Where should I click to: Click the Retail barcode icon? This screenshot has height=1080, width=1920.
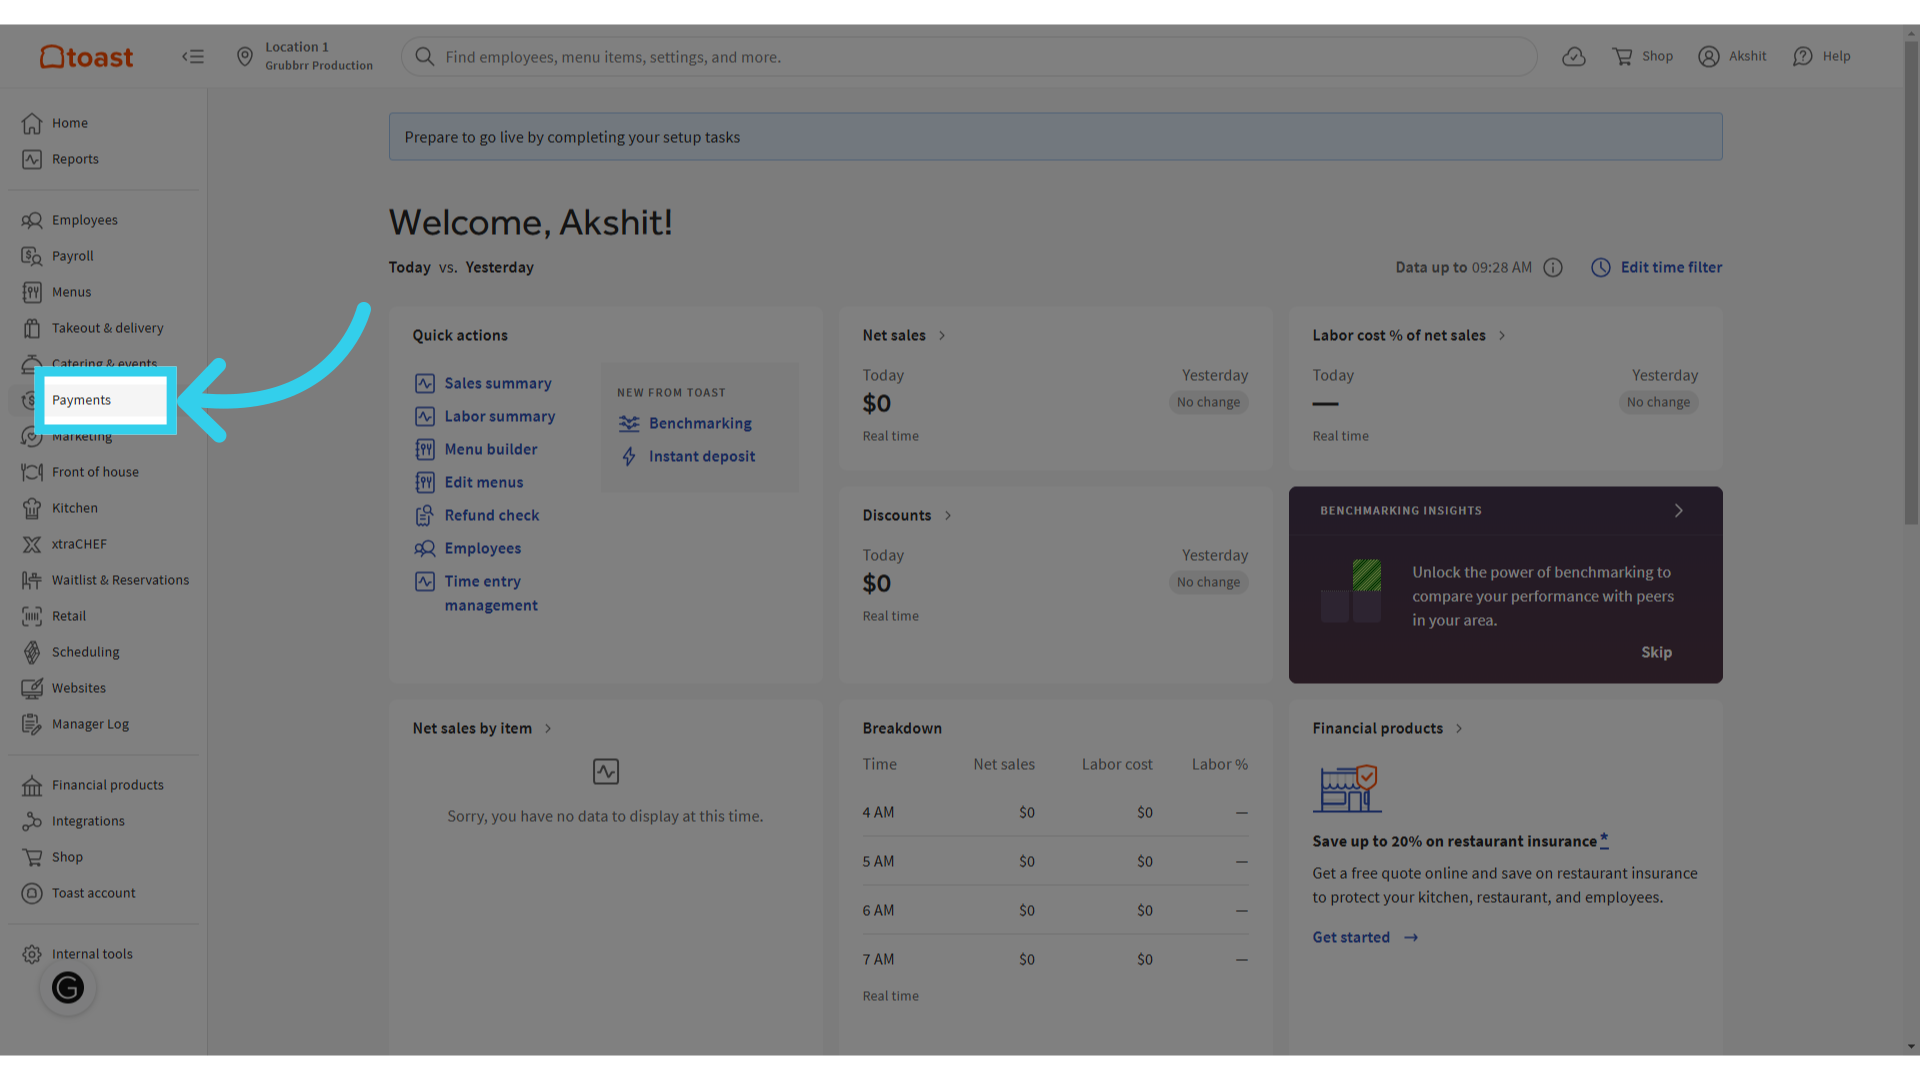[x=32, y=616]
